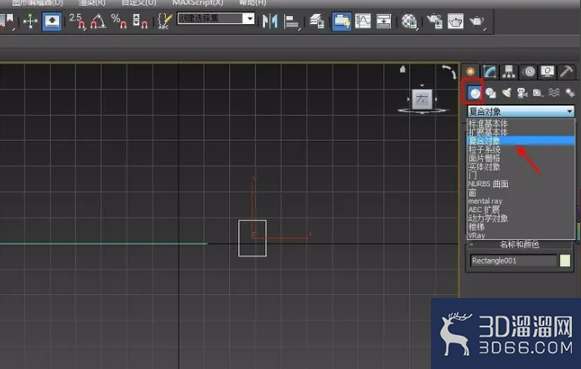Toggle the Spinner Snap button
Viewport: 581px width, 369px height.
coord(140,21)
